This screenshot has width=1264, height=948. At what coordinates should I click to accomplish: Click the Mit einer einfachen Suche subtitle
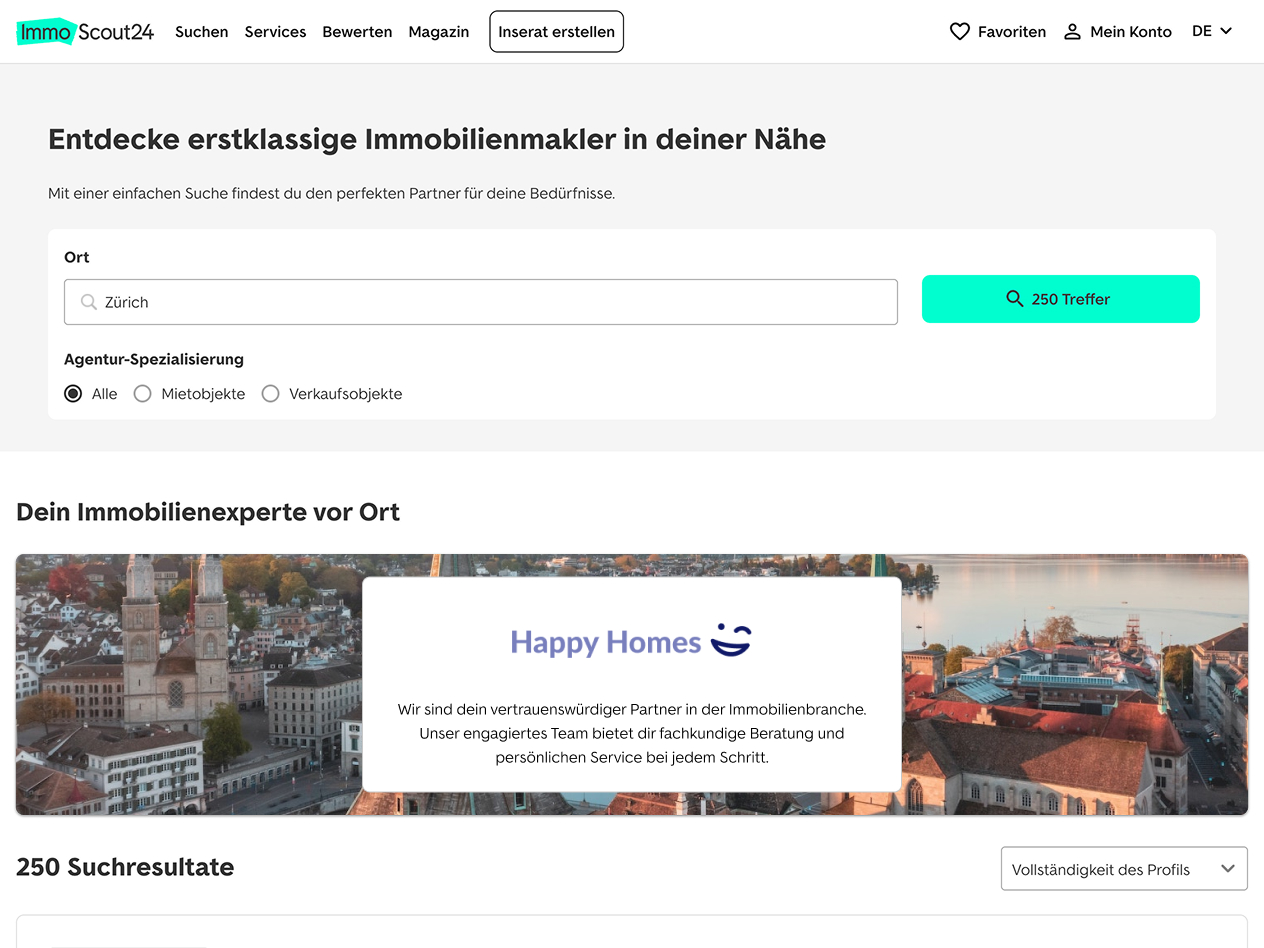(x=332, y=193)
